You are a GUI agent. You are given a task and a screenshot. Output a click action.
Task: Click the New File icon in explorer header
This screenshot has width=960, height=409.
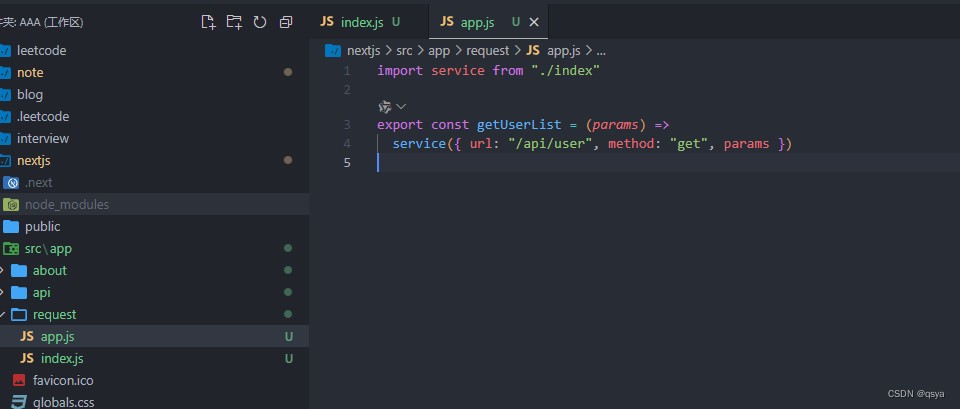click(x=208, y=21)
